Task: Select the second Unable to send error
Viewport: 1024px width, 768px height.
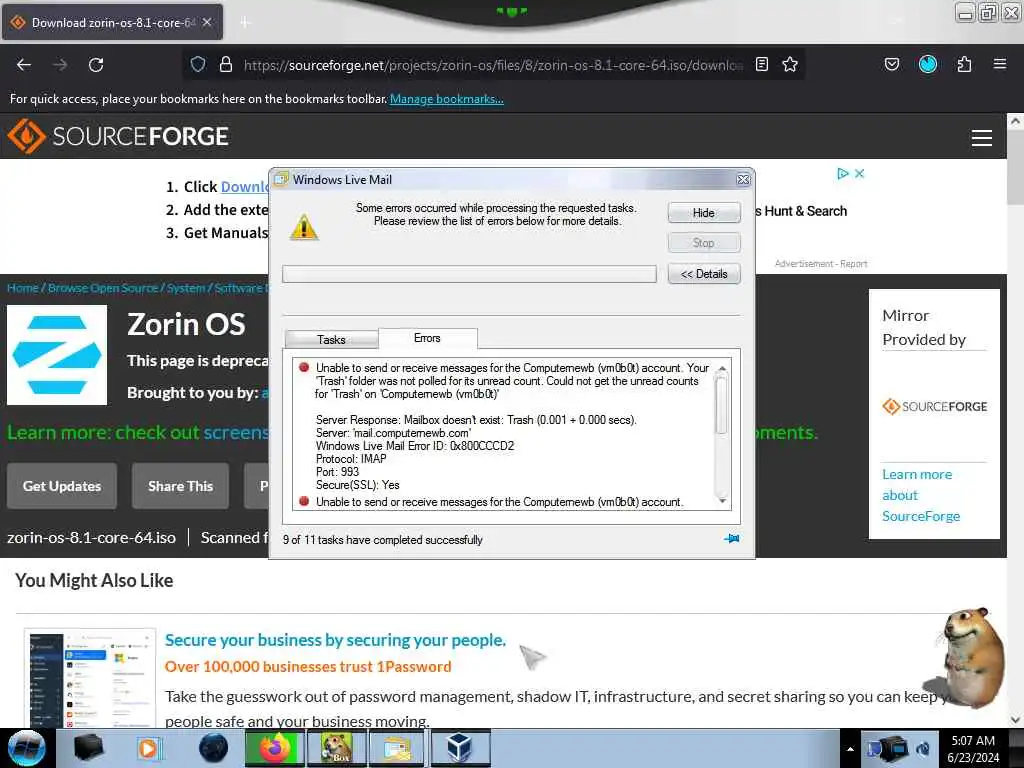Action: click(498, 502)
